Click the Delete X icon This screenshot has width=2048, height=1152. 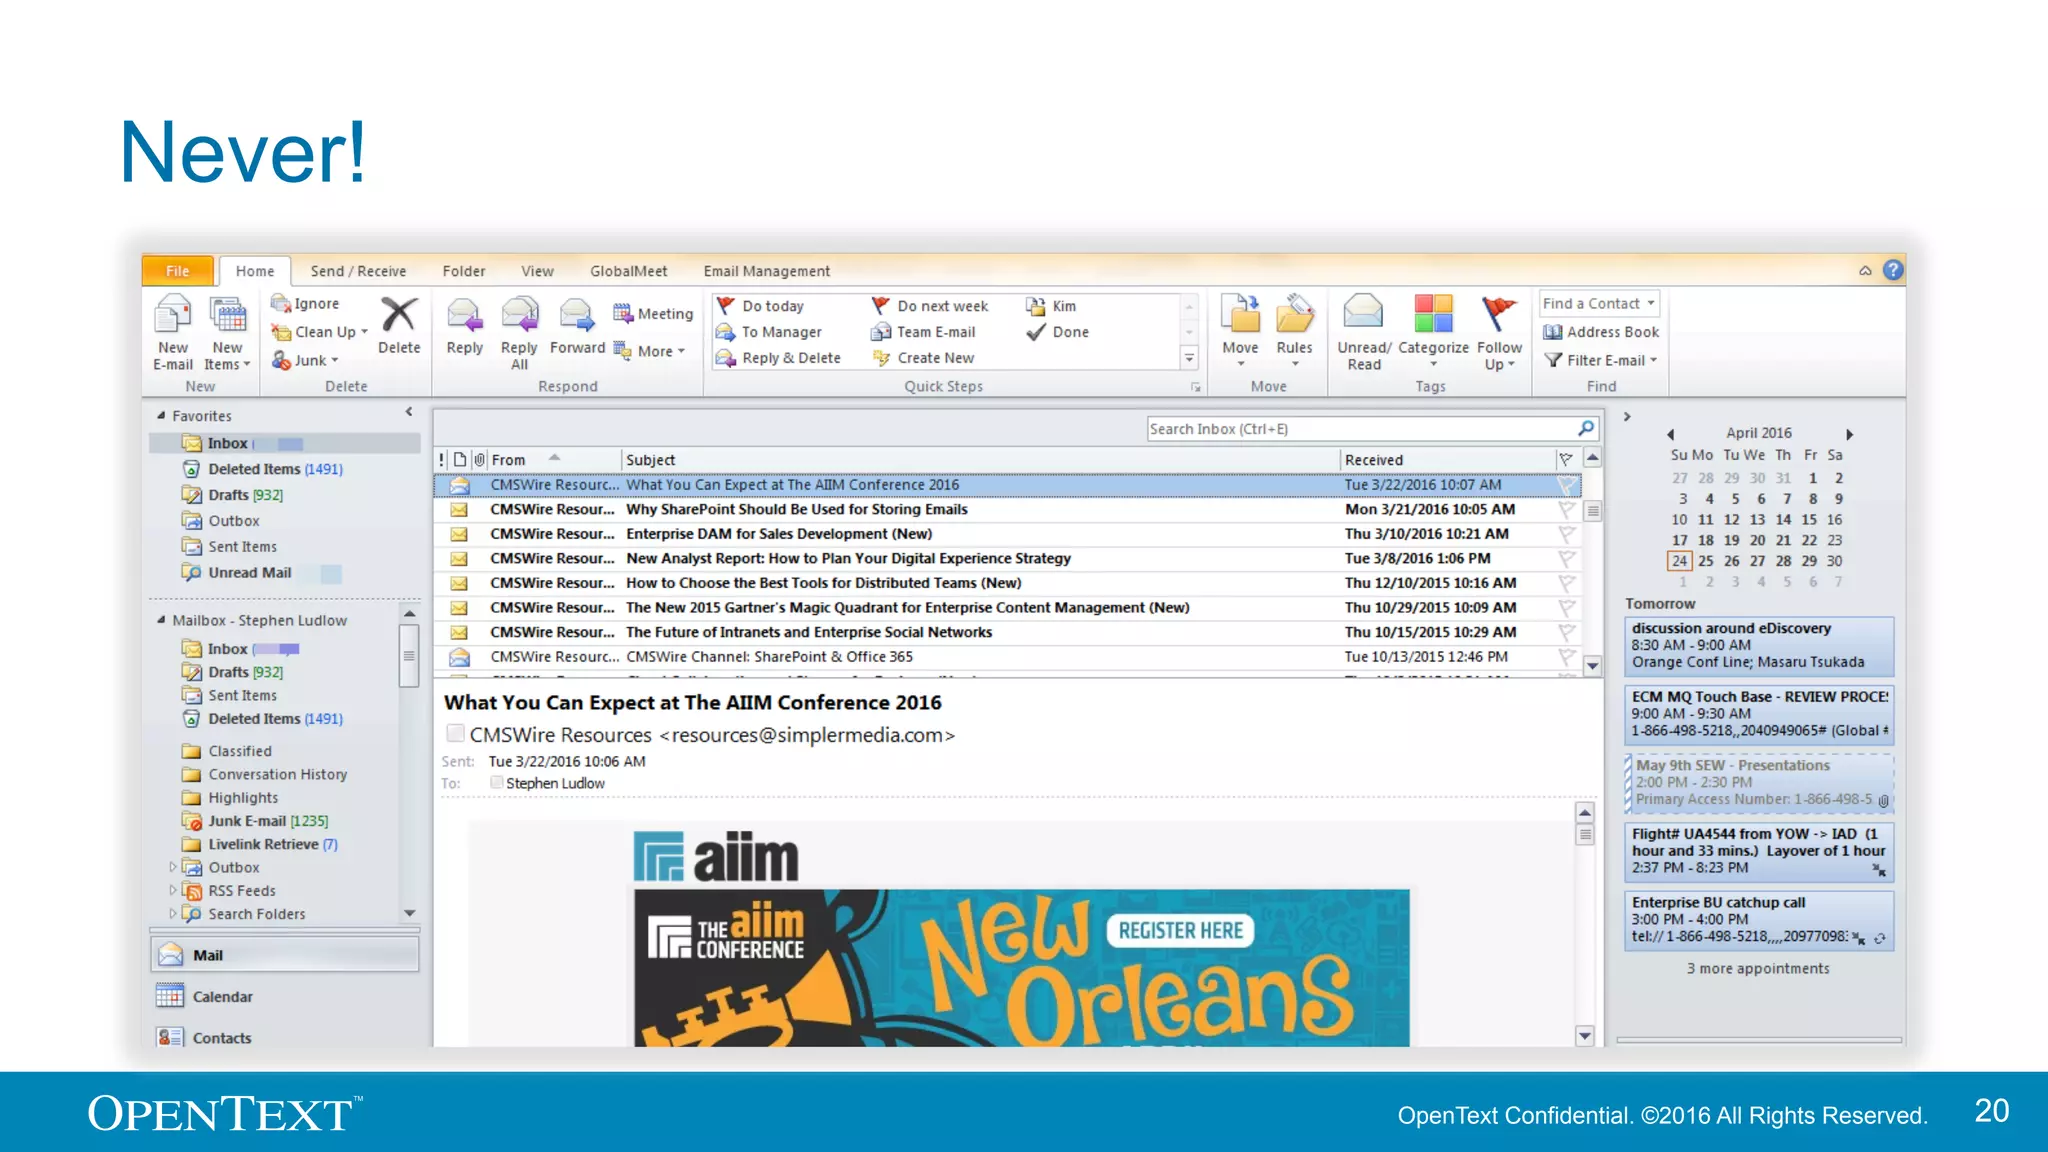click(x=399, y=315)
